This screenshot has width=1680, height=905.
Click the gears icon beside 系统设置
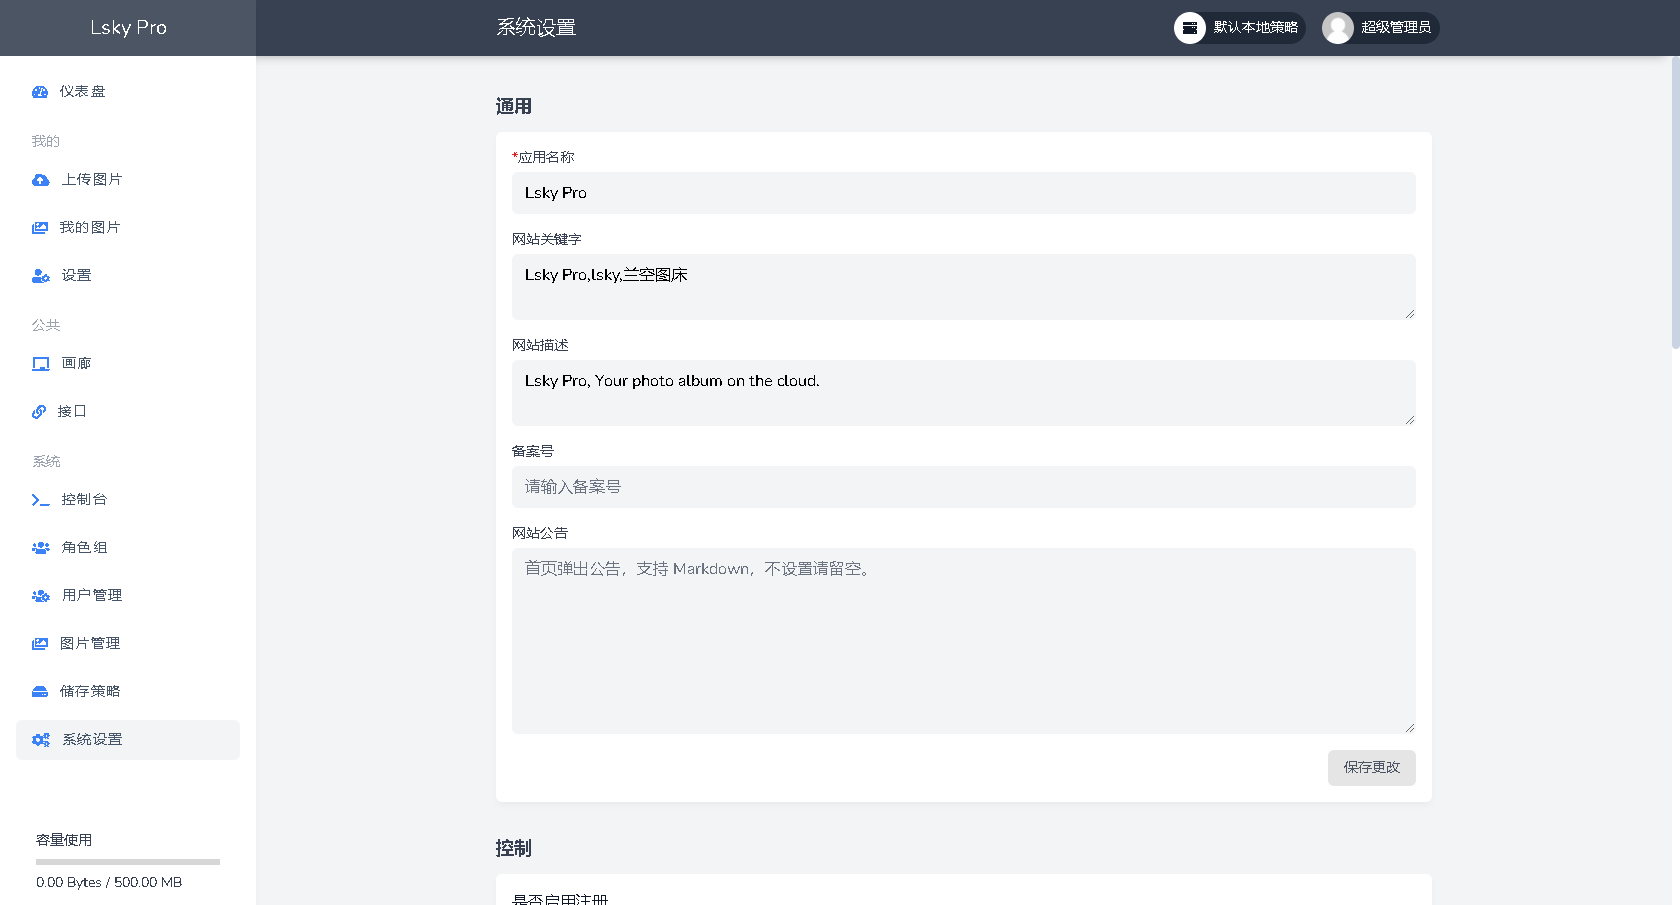[41, 740]
